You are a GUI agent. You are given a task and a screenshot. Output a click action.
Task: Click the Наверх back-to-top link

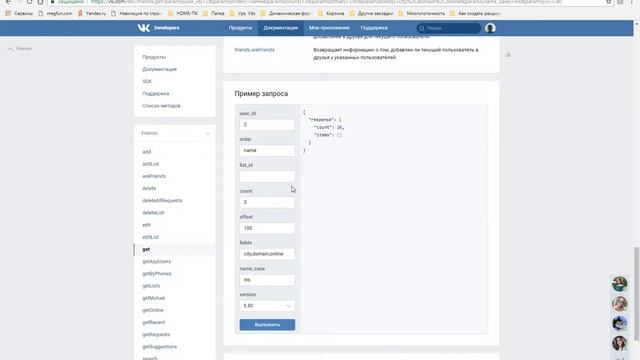pyautogui.click(x=20, y=49)
